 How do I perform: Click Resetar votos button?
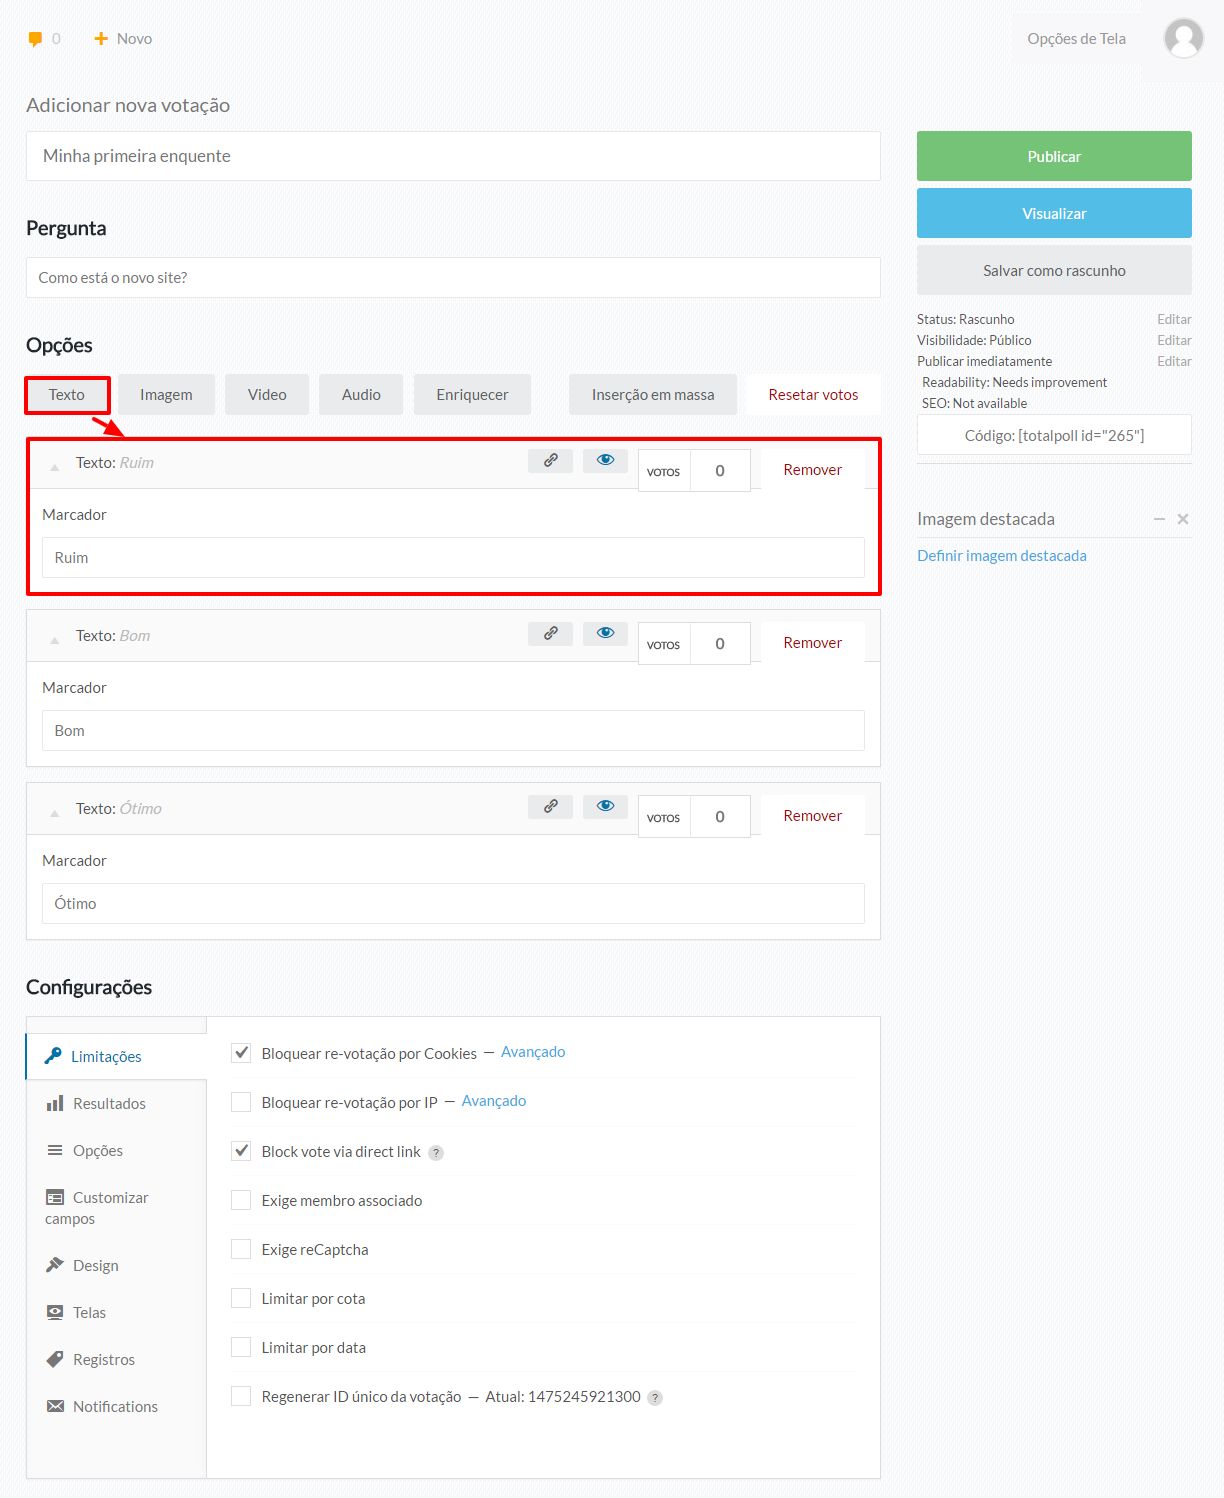813,395
